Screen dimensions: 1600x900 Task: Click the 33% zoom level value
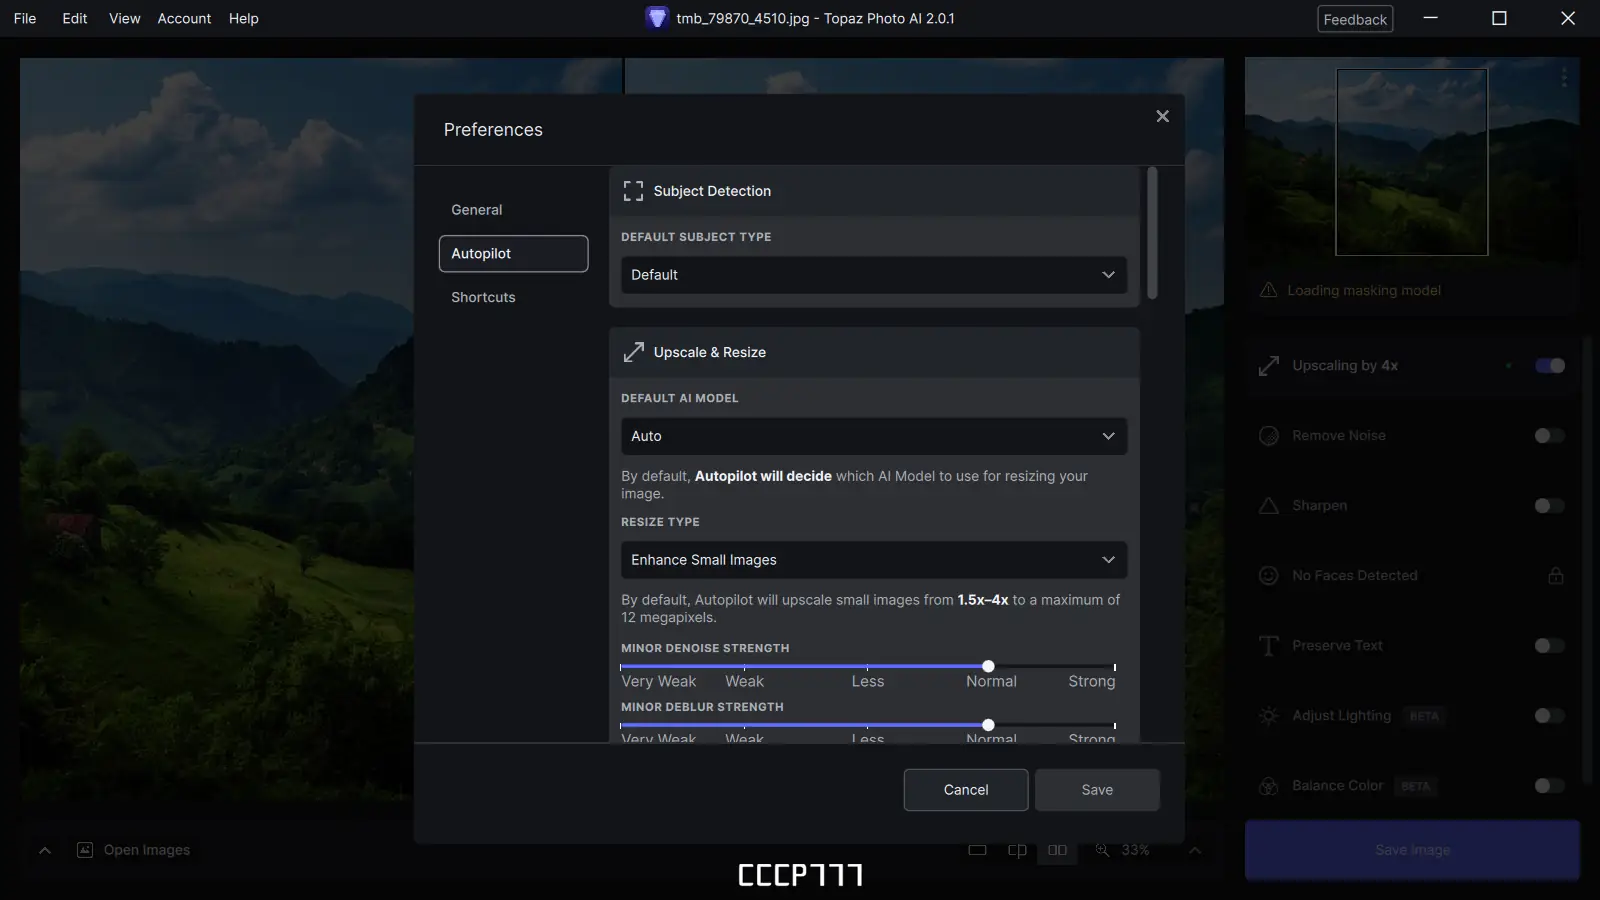pyautogui.click(x=1135, y=850)
